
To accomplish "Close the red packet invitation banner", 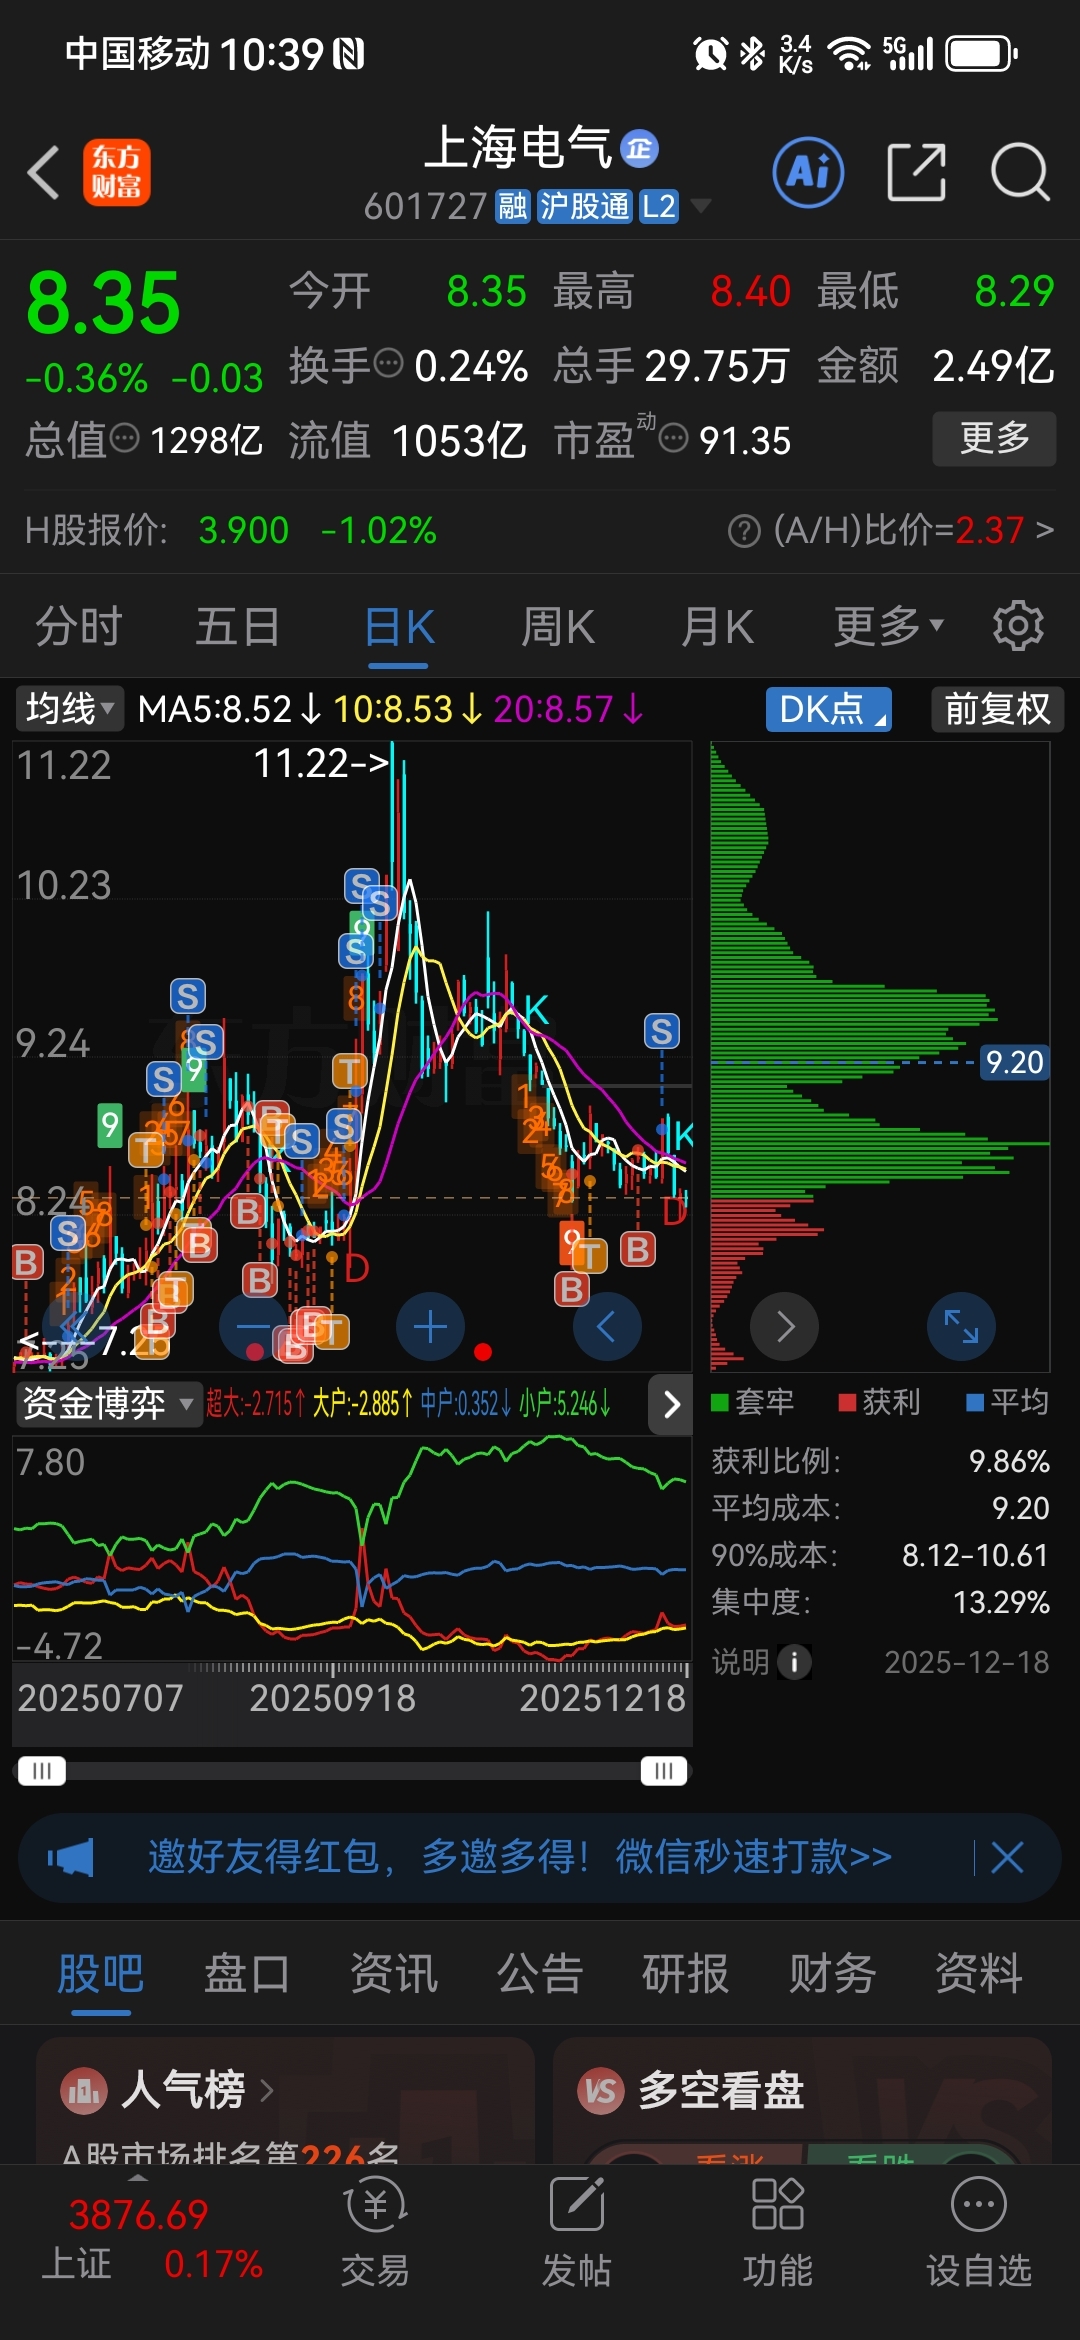I will 1007,1858.
